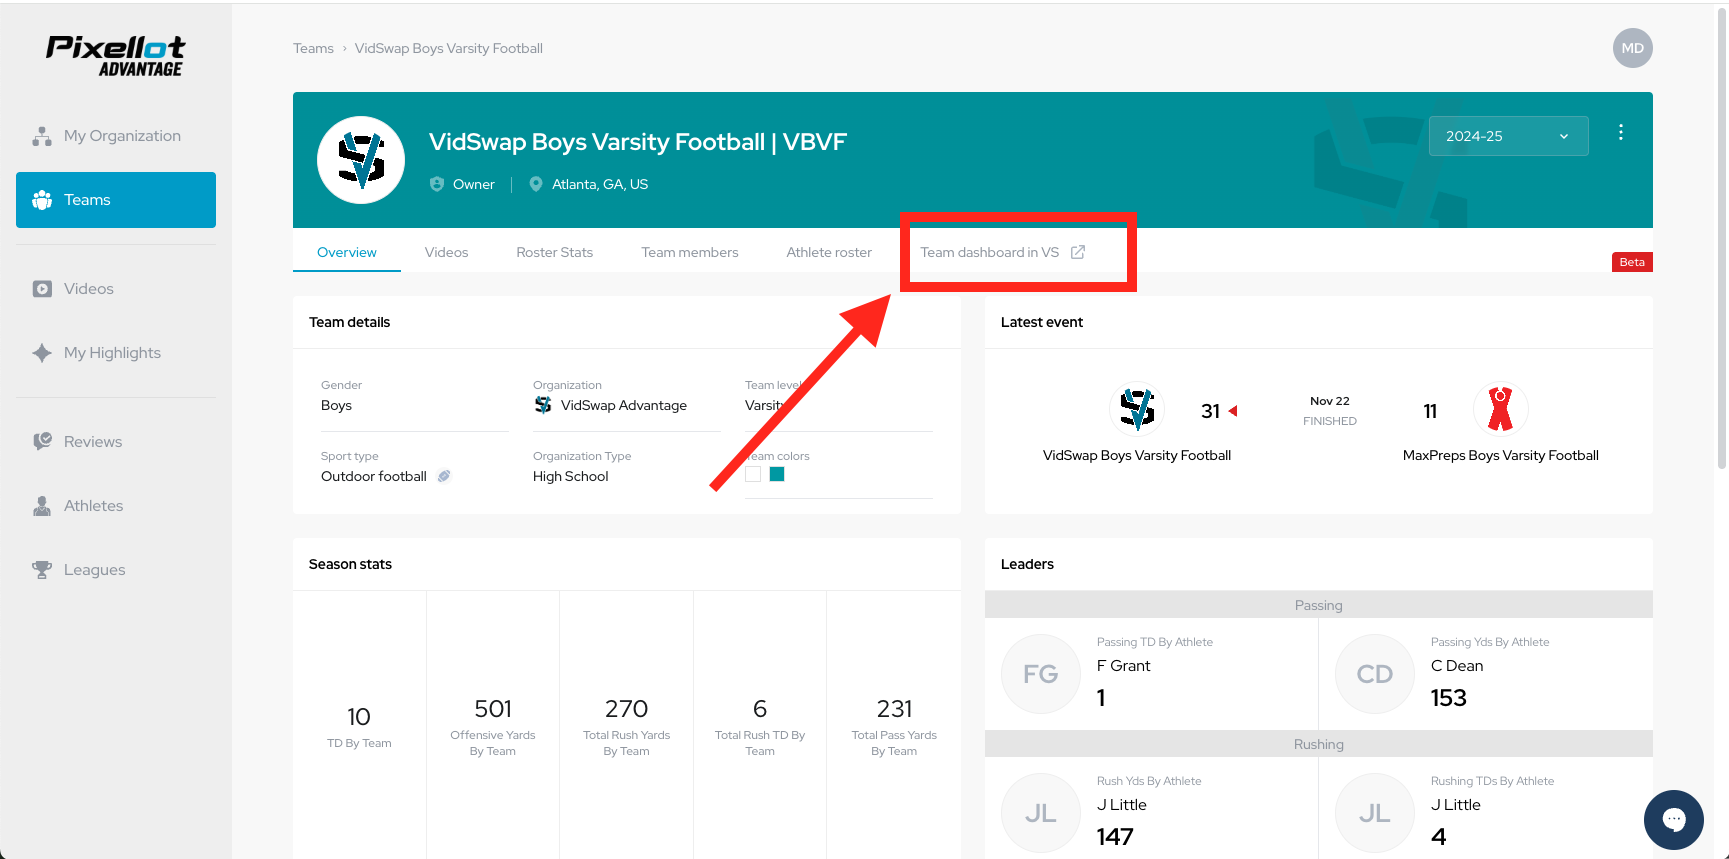Switch to the Videos tab

[446, 252]
